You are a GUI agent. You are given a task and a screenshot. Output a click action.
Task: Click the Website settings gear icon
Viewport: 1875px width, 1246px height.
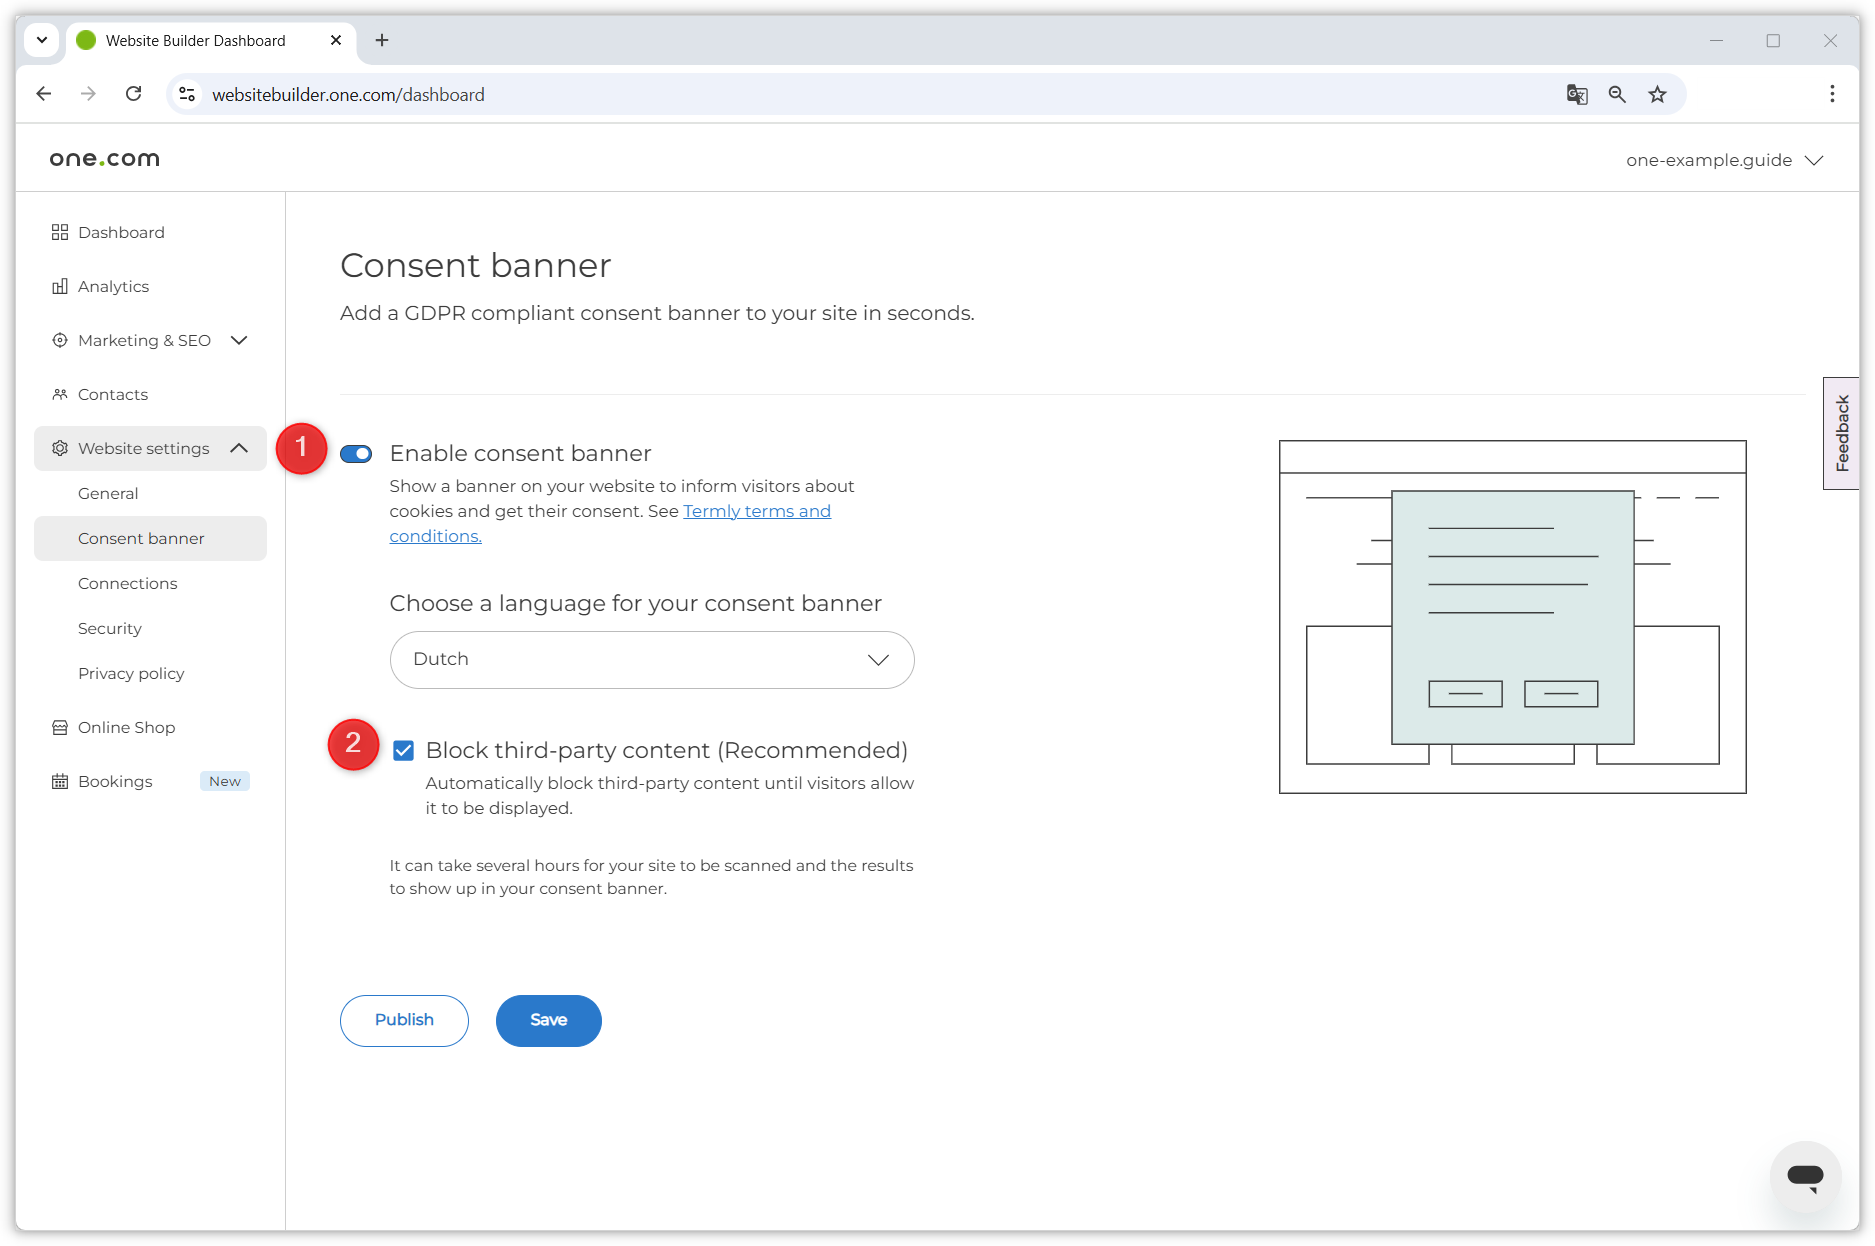pyautogui.click(x=59, y=448)
